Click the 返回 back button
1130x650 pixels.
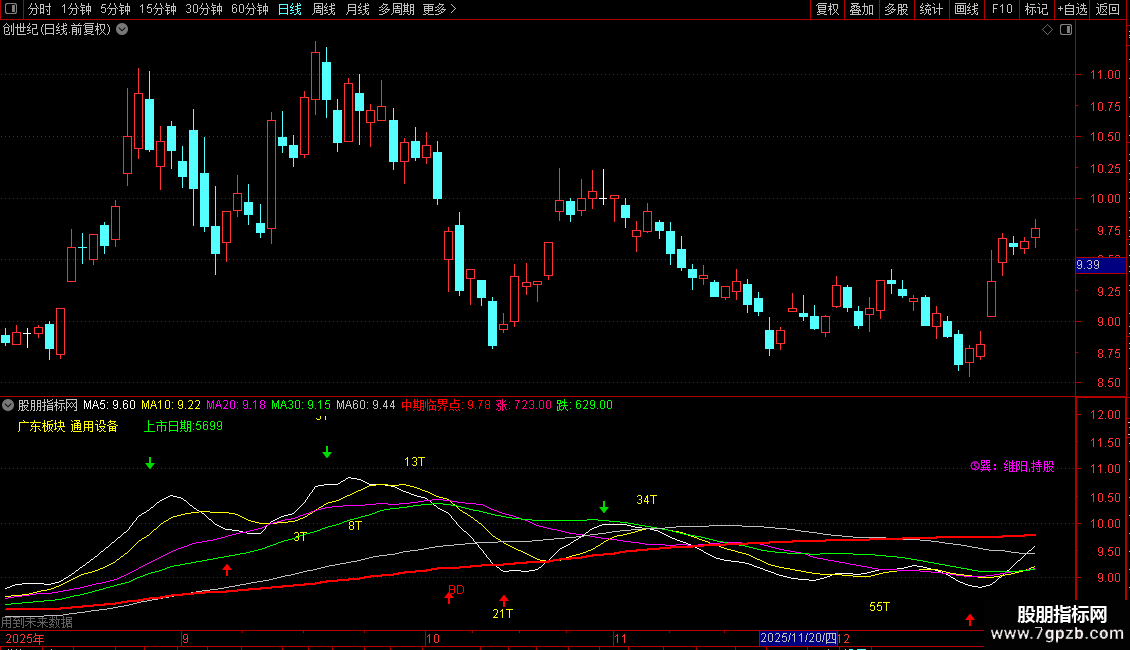(x=1108, y=9)
